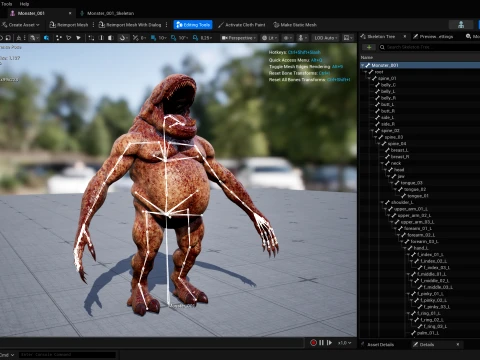Select the breast_L bone
Screen dimensions: 480x360
coord(399,150)
